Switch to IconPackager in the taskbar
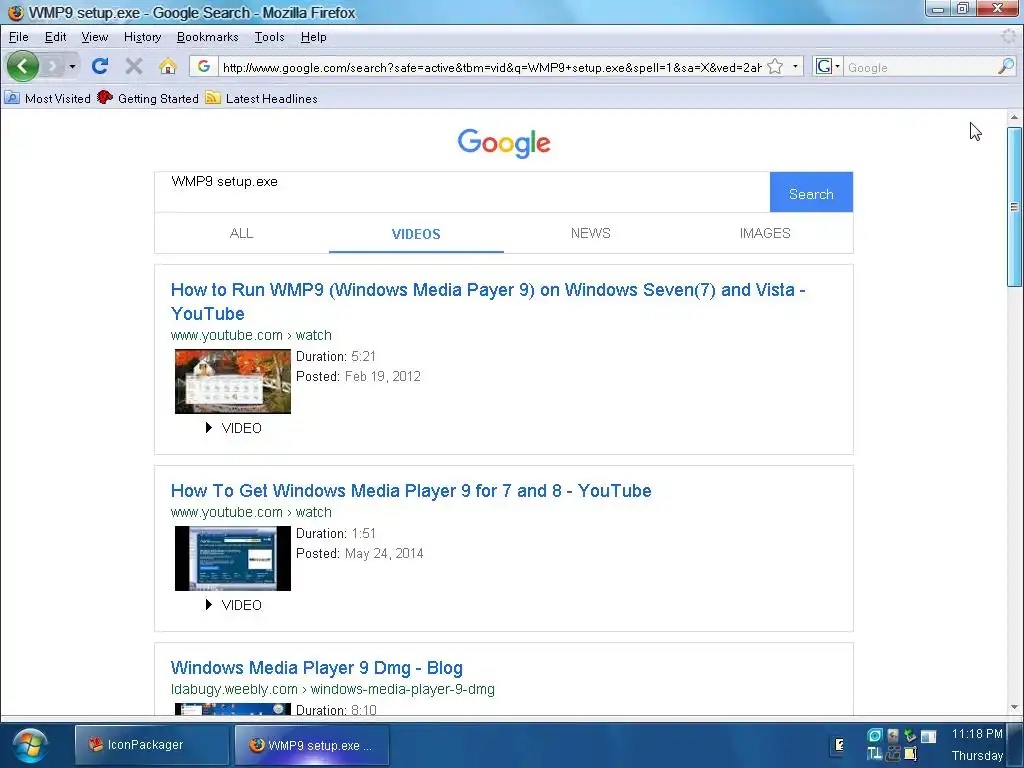 [x=152, y=744]
